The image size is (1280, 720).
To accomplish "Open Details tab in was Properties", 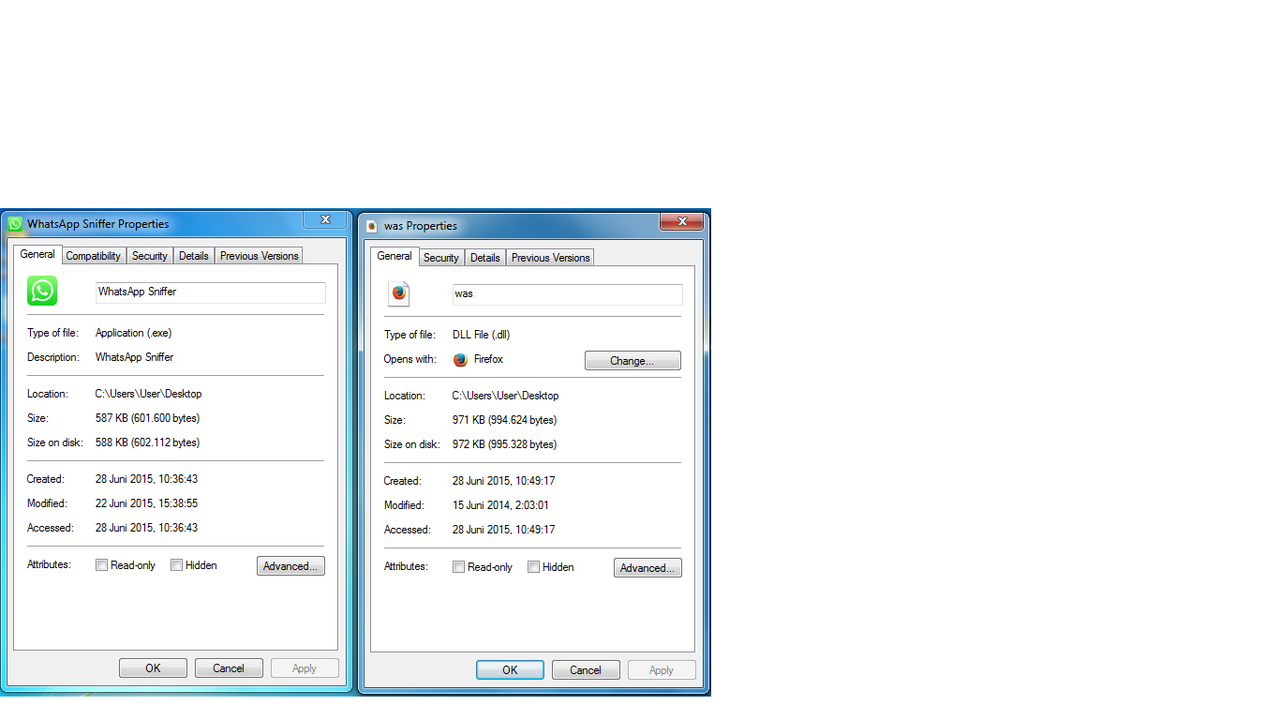I will (x=485, y=258).
